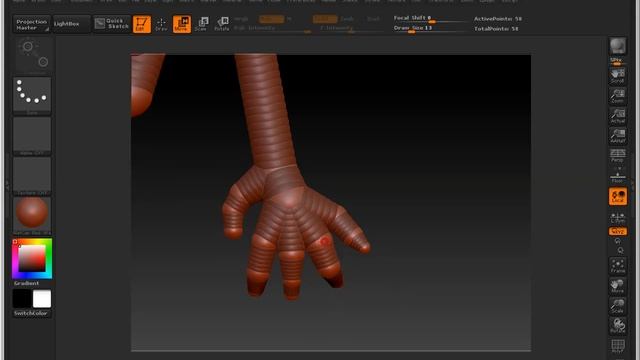The height and width of the screenshot is (360, 640).
Task: Toggle the Gradient color option
Action: point(27,283)
